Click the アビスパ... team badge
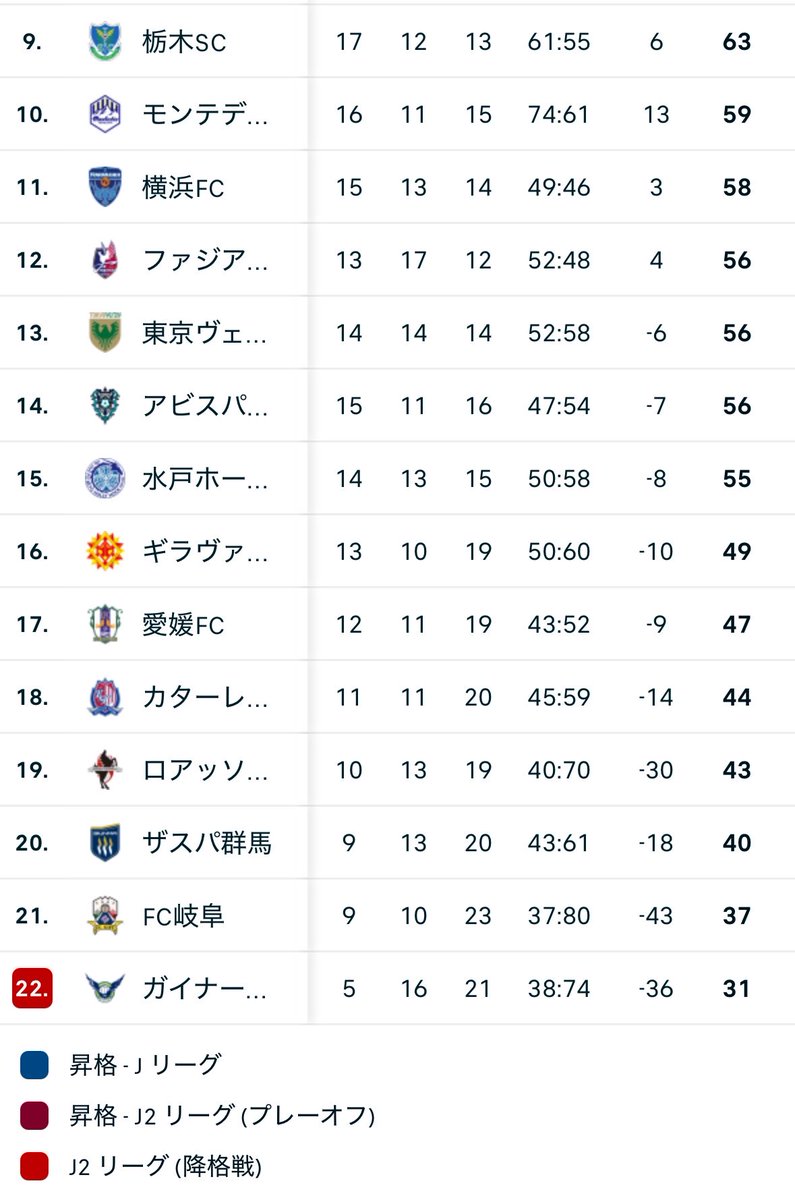Image resolution: width=795 pixels, height=1200 pixels. 105,406
